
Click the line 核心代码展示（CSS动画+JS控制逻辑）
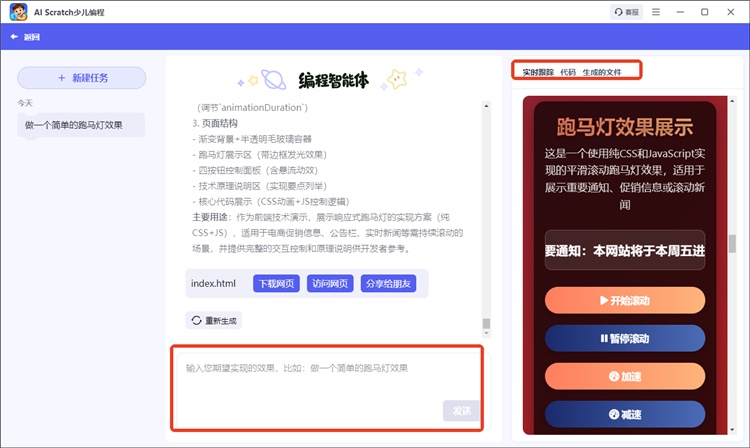point(271,202)
